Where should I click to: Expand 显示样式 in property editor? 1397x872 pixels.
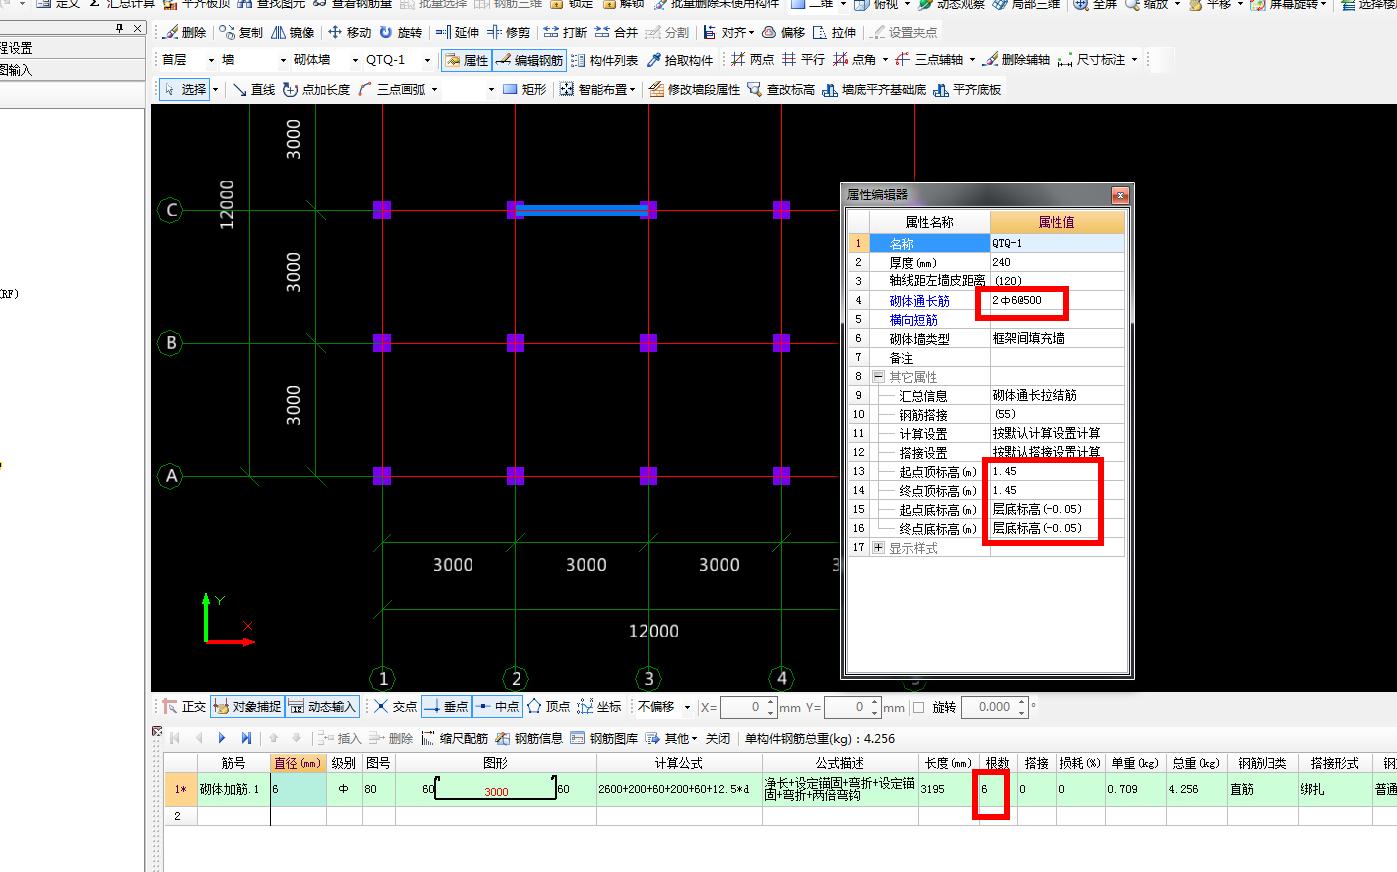pos(878,548)
